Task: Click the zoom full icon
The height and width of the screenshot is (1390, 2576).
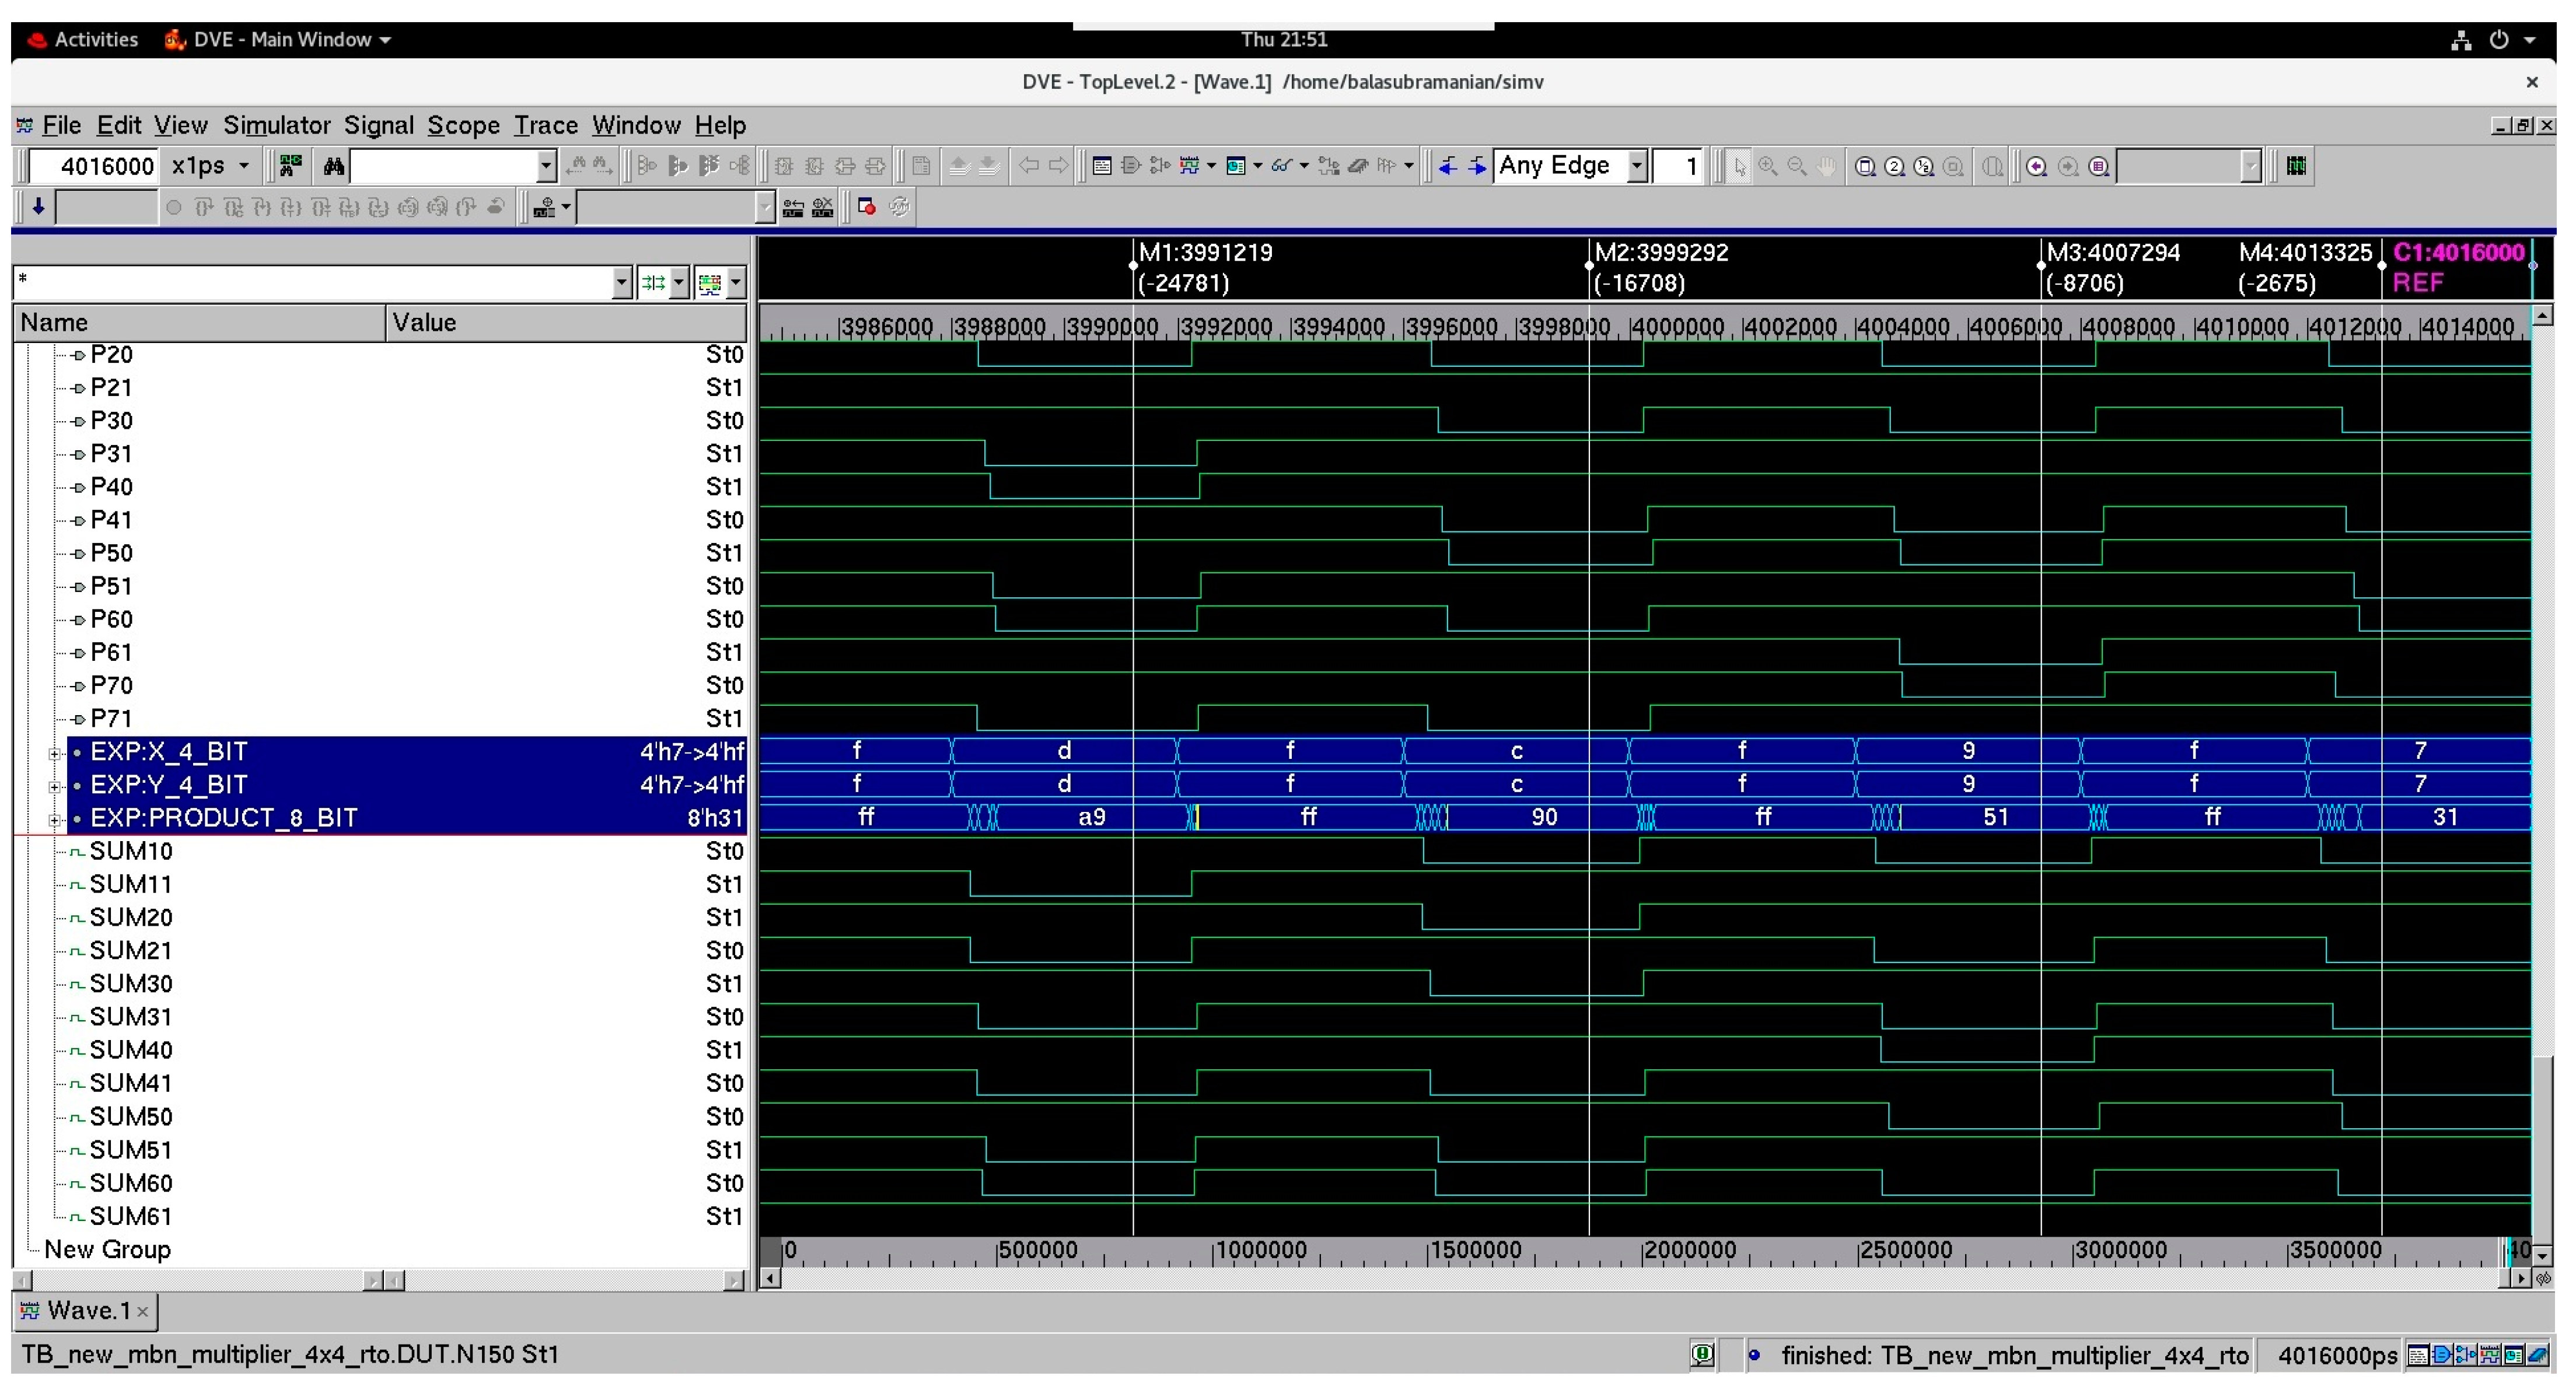Action: (1864, 166)
